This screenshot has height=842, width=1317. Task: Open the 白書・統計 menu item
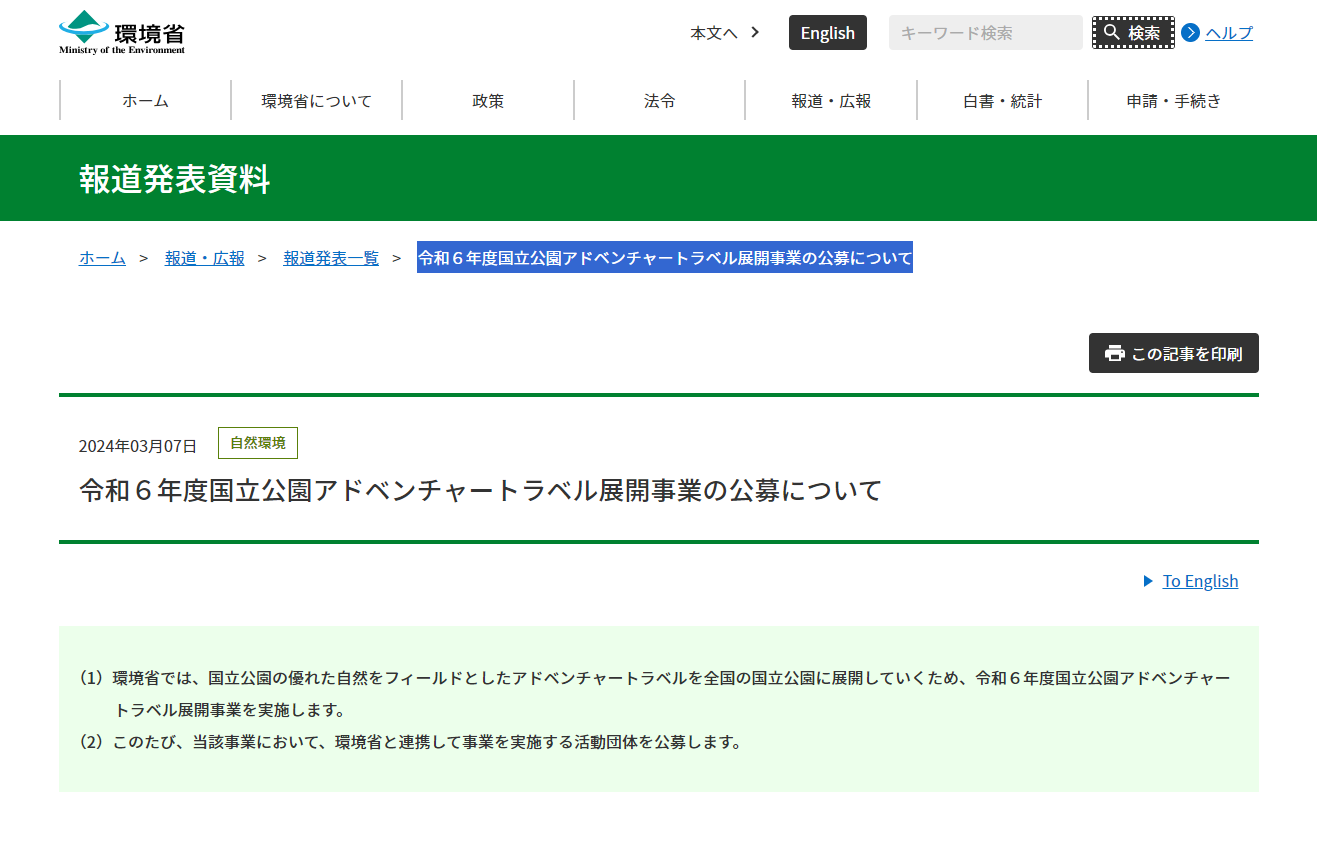click(1002, 100)
